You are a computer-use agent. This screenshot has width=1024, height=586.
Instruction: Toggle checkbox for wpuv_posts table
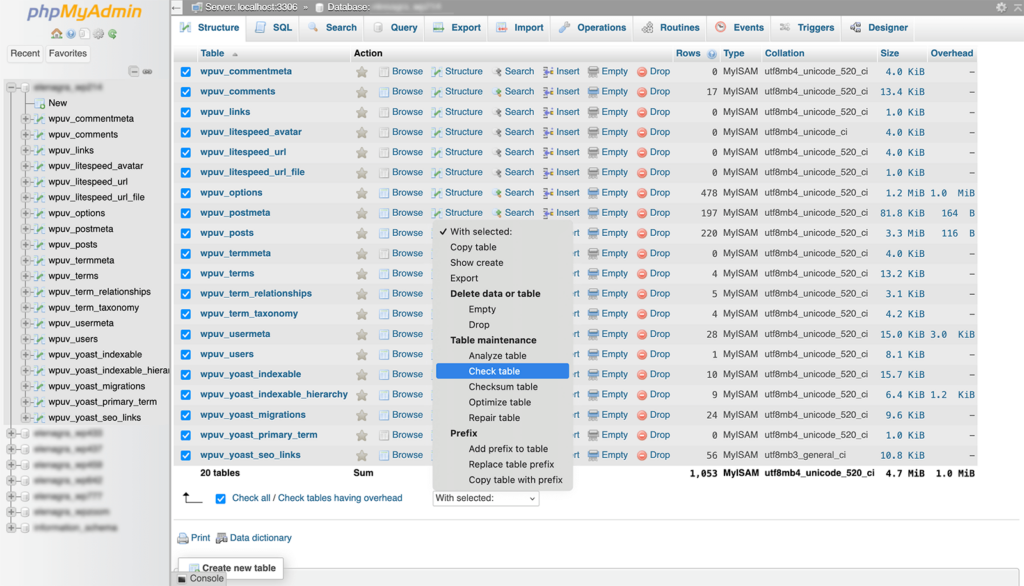(x=186, y=233)
